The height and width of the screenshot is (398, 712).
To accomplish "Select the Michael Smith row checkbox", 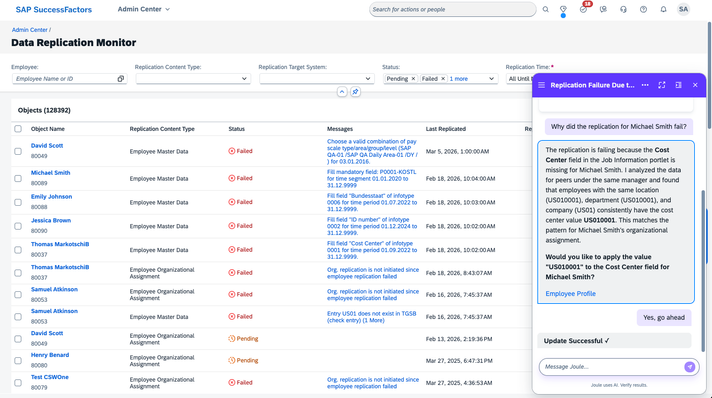I will tap(18, 179).
